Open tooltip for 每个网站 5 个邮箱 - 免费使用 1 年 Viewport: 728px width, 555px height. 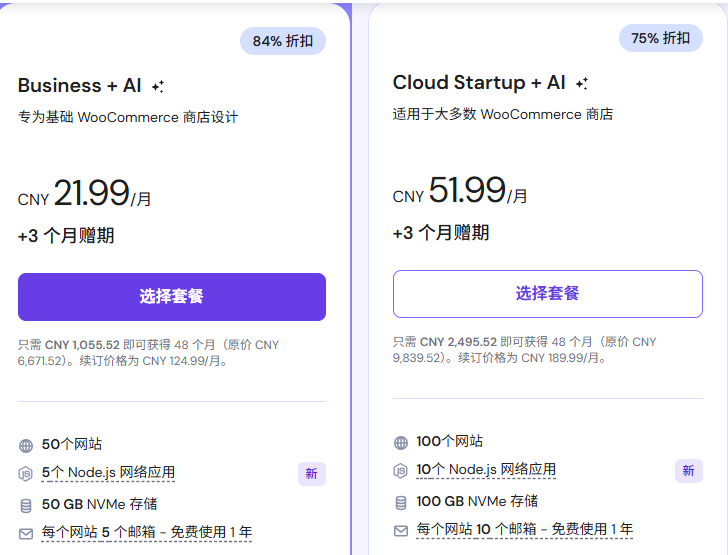tap(147, 532)
